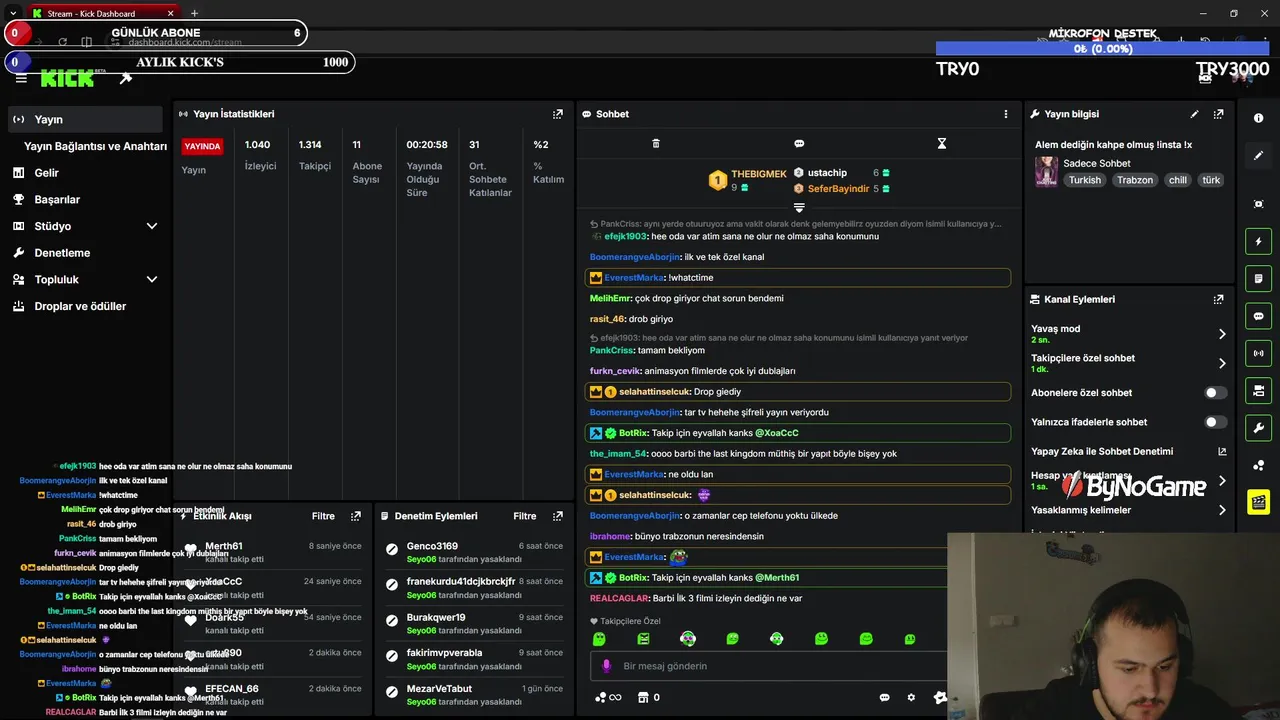Click the hourglass icon in the Sohbet panel

941,144
